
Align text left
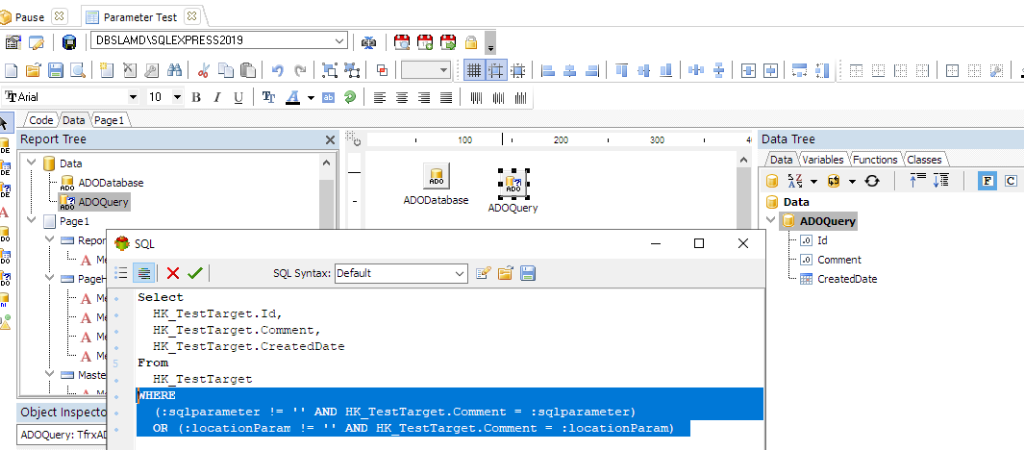pyautogui.click(x=379, y=98)
